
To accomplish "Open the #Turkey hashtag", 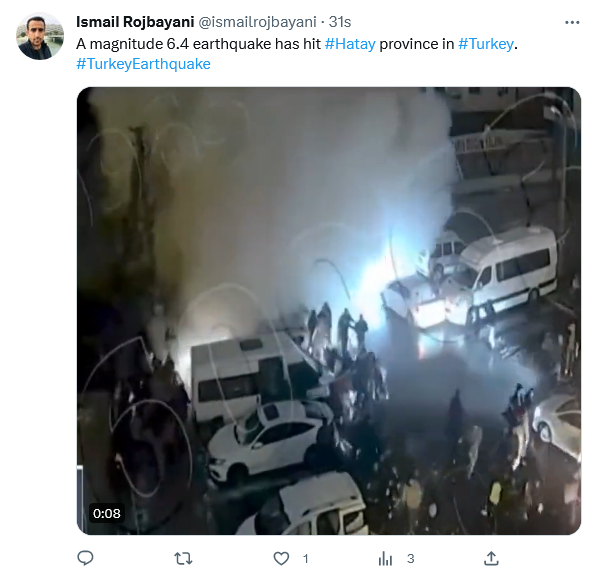I will [486, 44].
